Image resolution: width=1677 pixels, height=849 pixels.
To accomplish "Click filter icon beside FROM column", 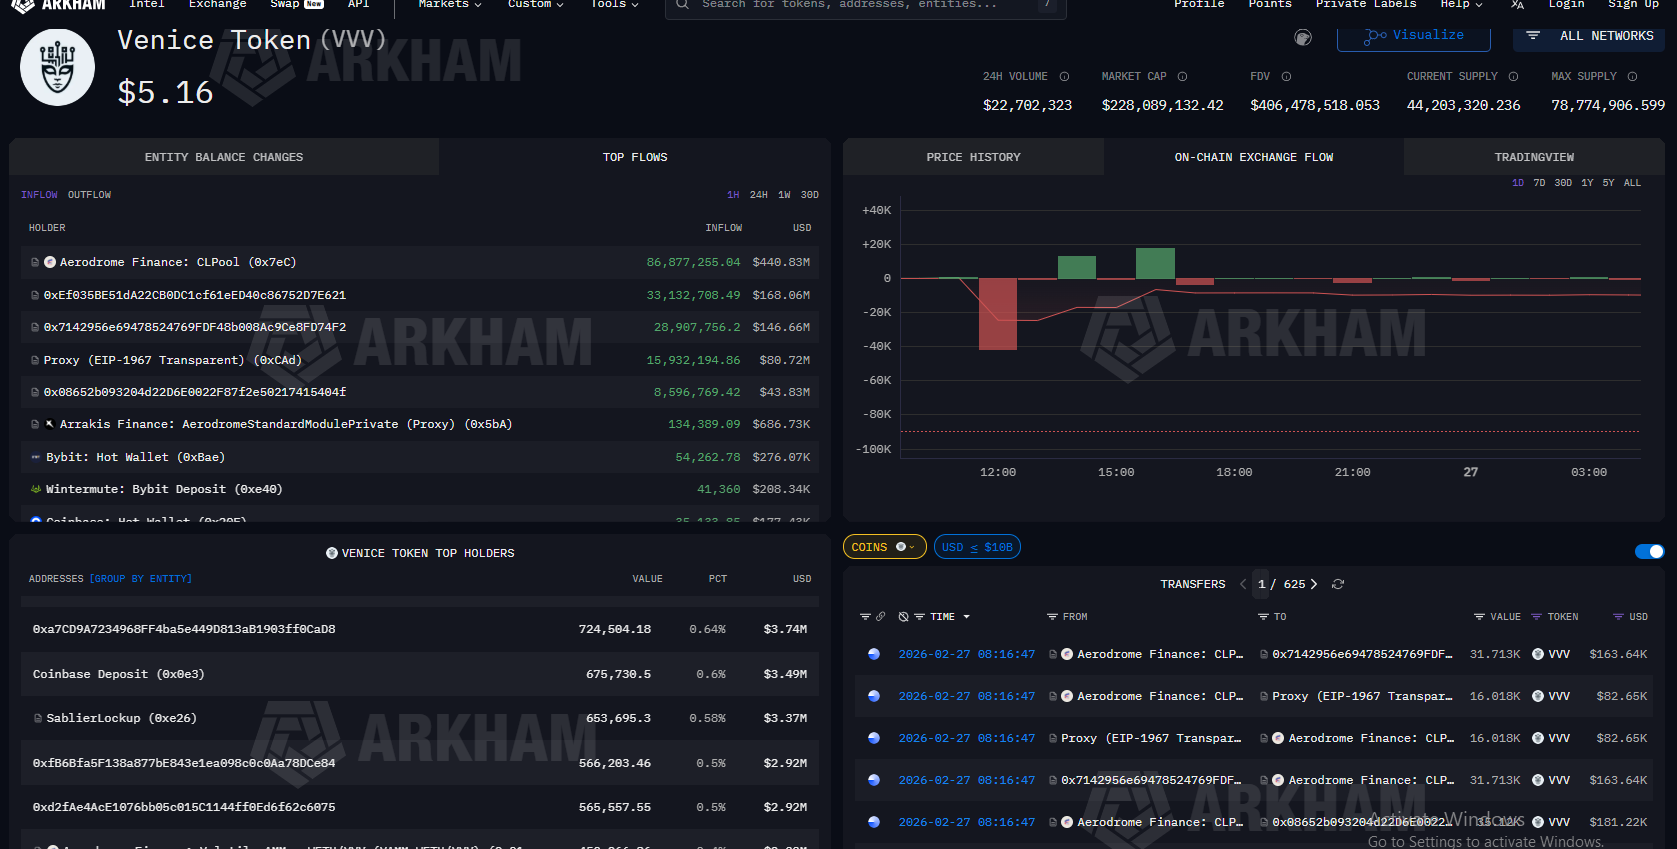I will coord(1052,617).
